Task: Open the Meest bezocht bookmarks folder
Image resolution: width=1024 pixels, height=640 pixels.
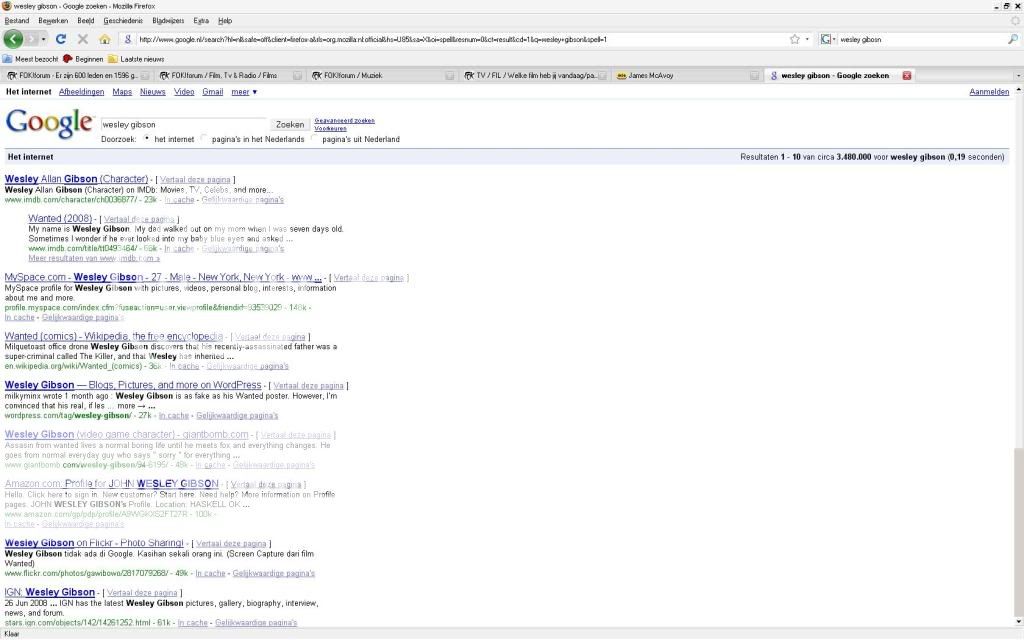Action: point(31,59)
